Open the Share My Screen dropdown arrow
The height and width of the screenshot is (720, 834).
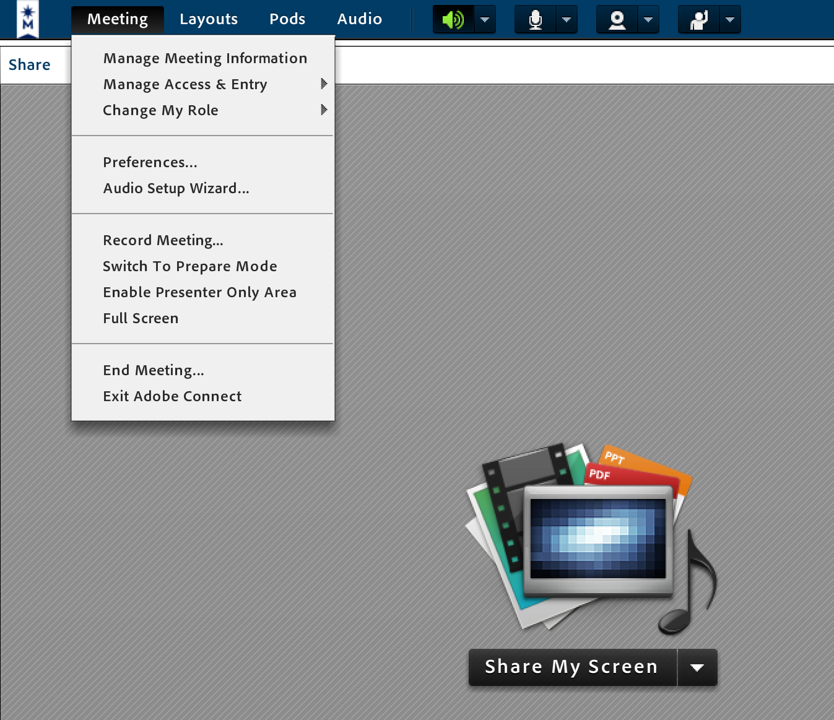[698, 668]
